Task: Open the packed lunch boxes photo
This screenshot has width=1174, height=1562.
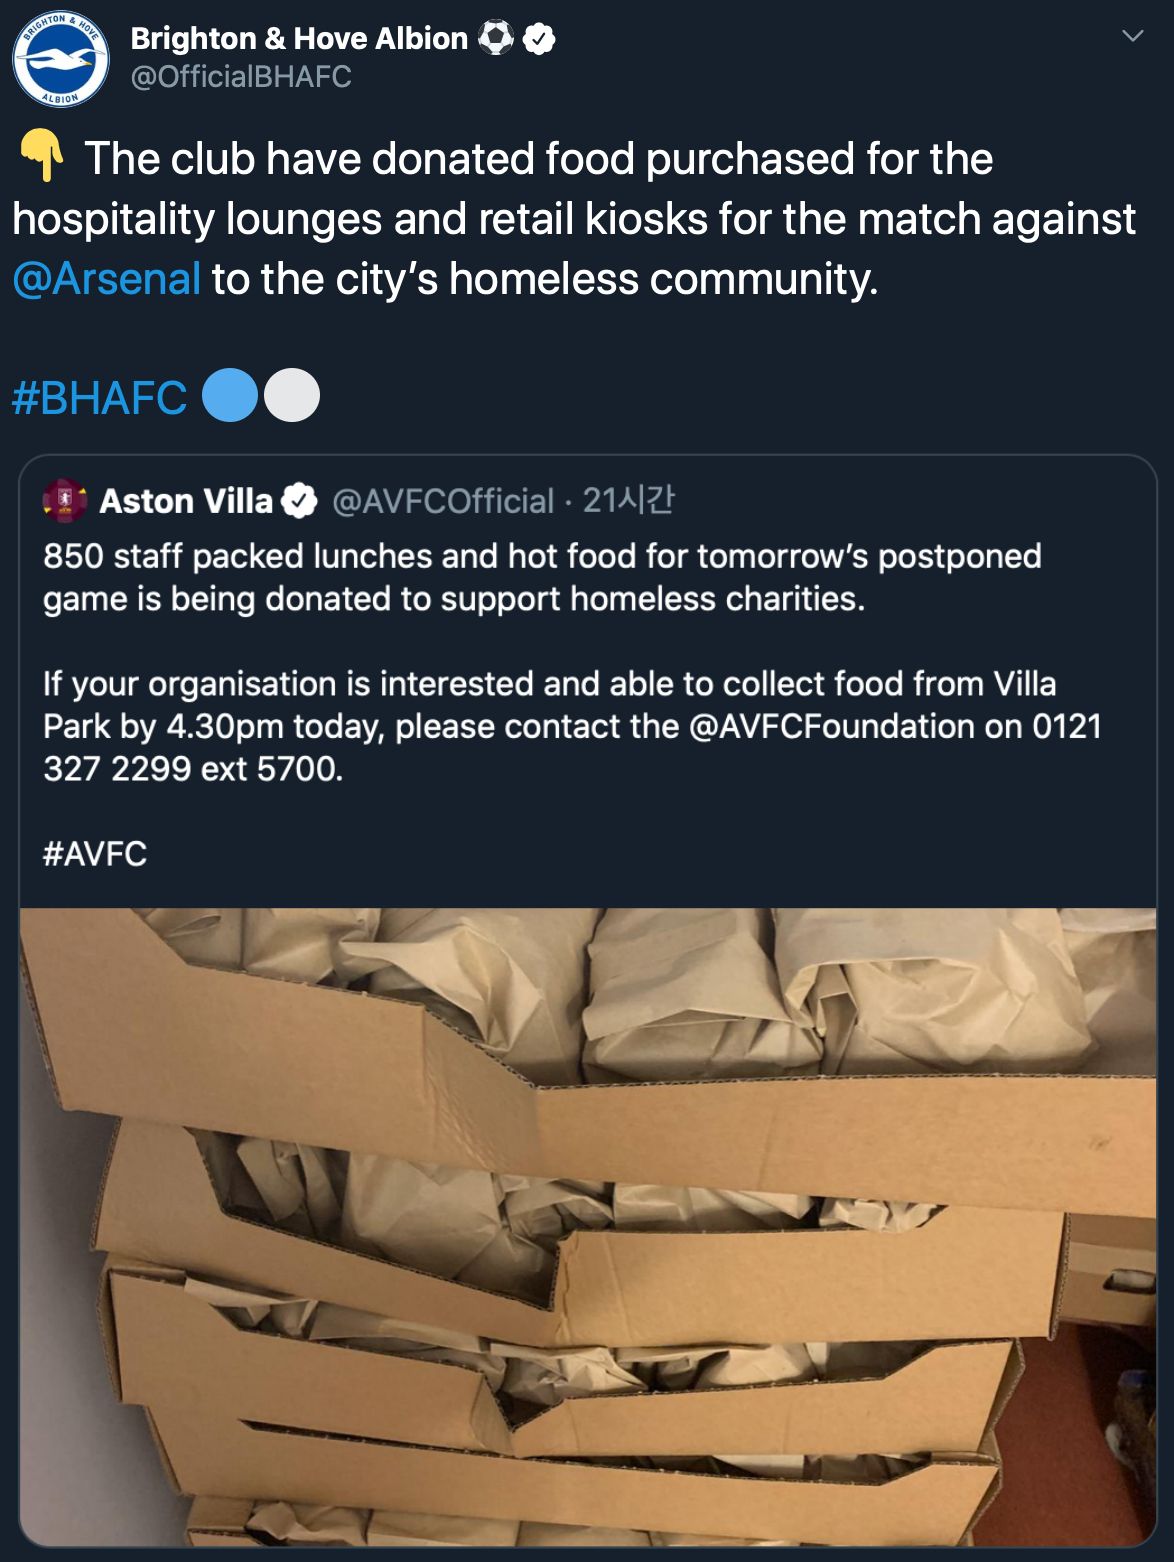Action: coord(588,1226)
